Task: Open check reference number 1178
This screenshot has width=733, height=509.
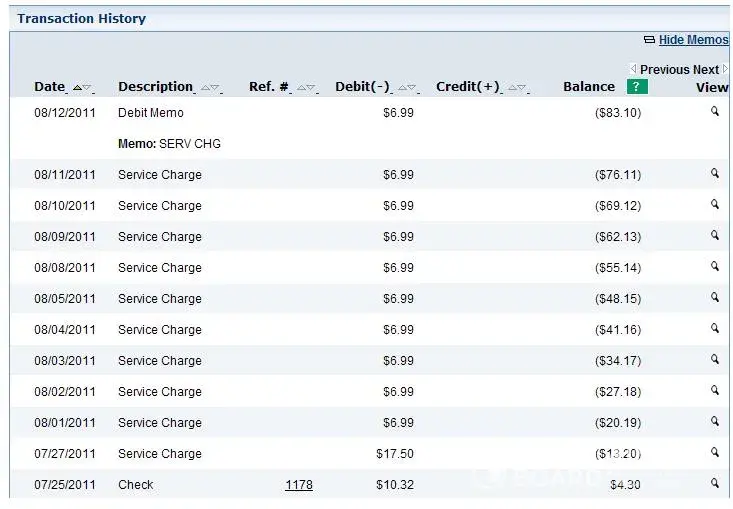Action: click(x=298, y=485)
